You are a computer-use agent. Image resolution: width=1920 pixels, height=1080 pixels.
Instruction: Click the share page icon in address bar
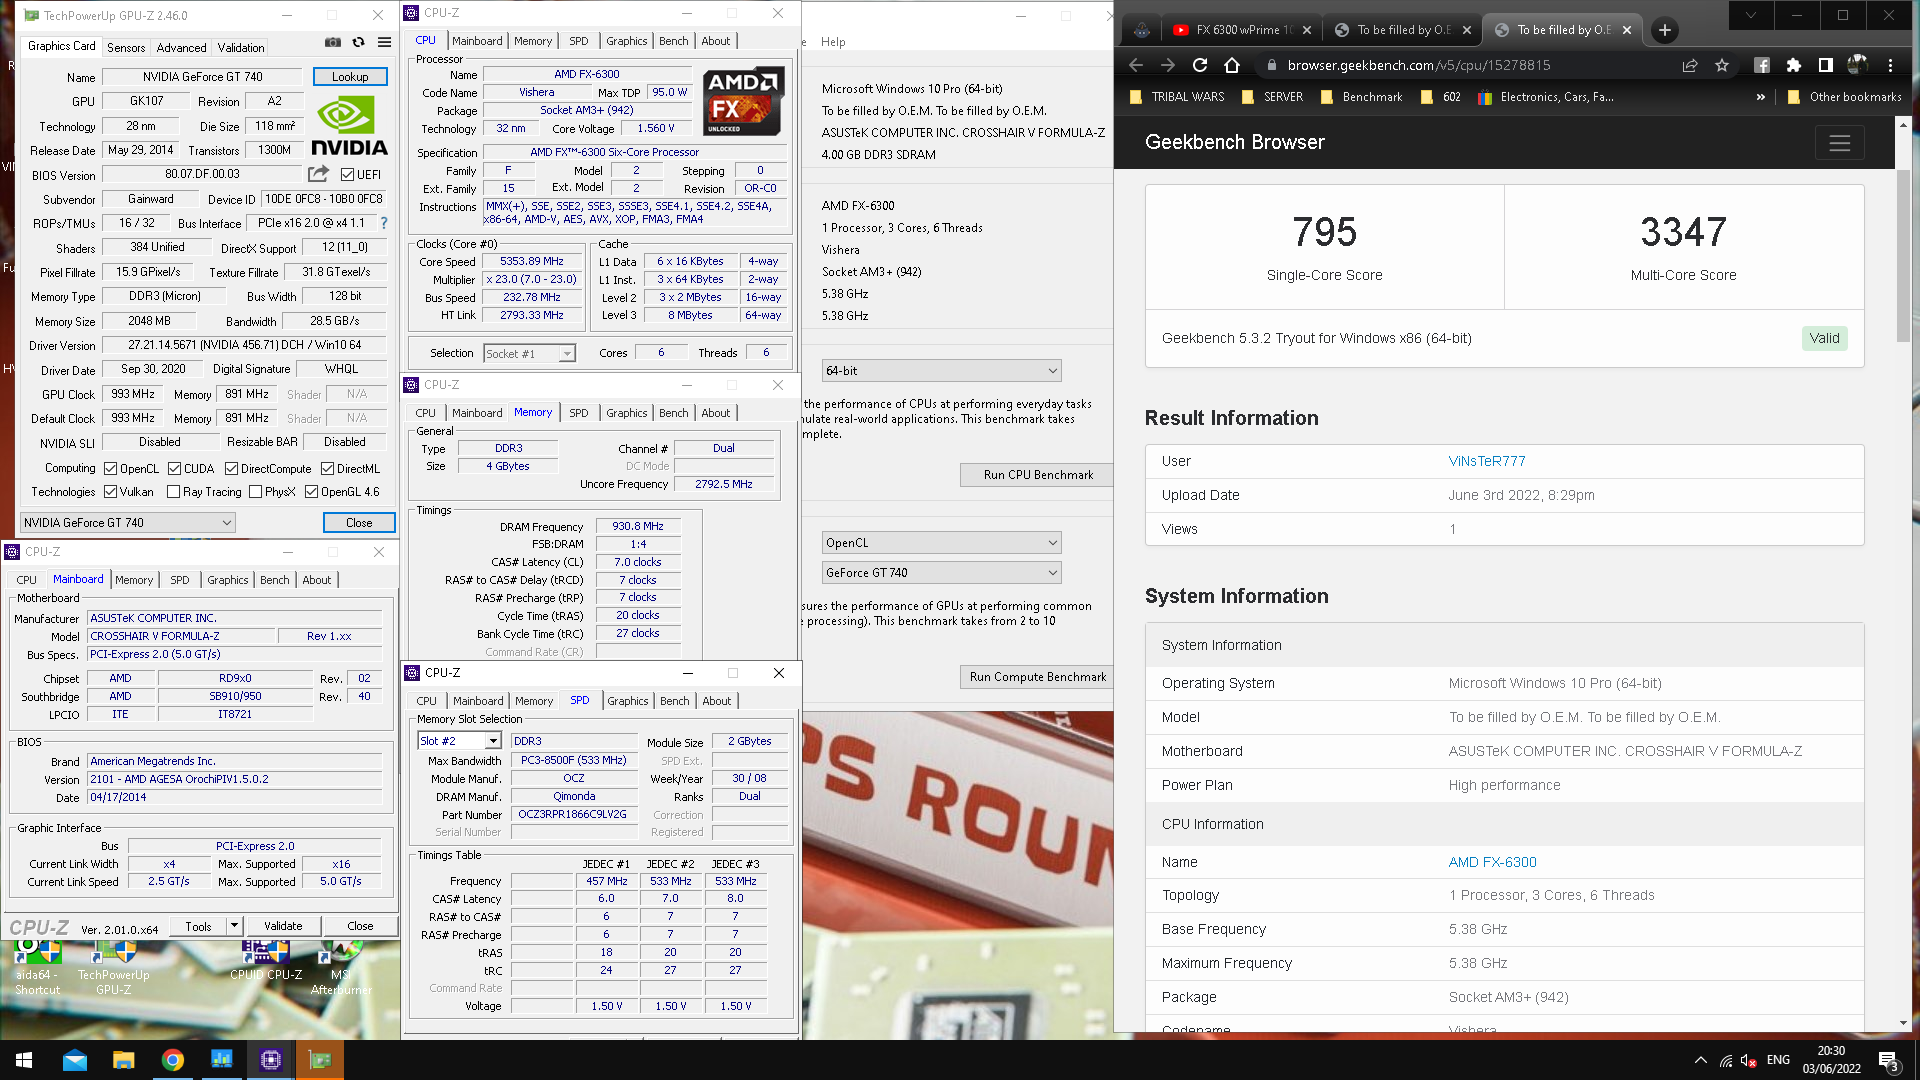click(1690, 65)
